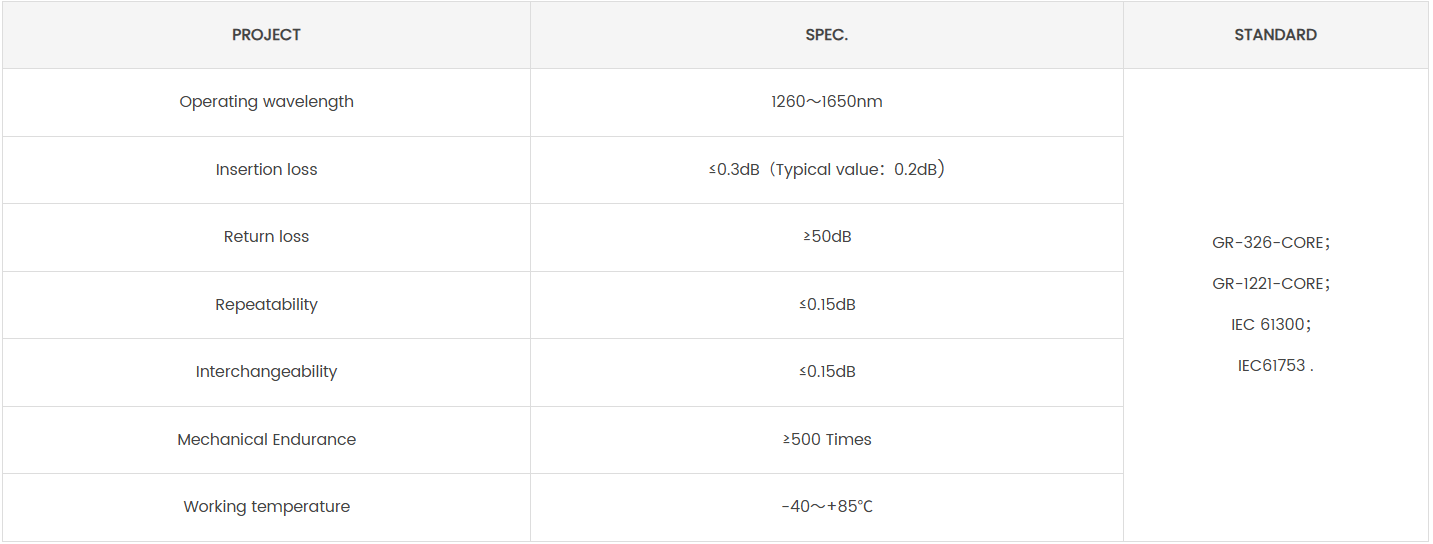Select the Repeatability label cell
Screen dimensions: 1433x544
(x=266, y=305)
